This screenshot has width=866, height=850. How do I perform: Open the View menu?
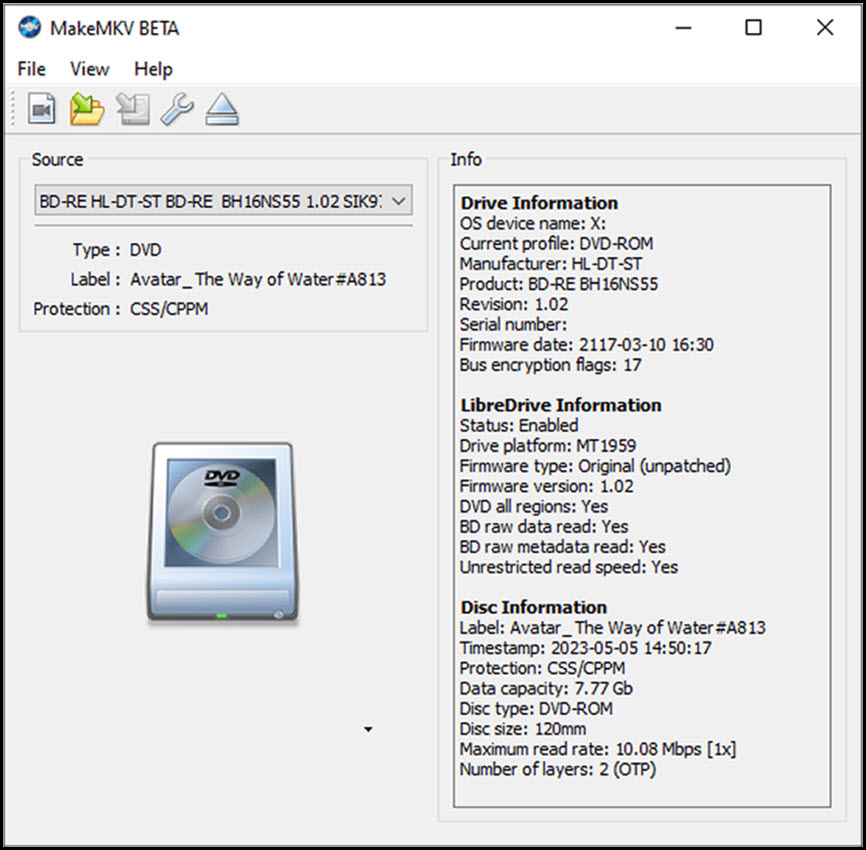[x=89, y=69]
